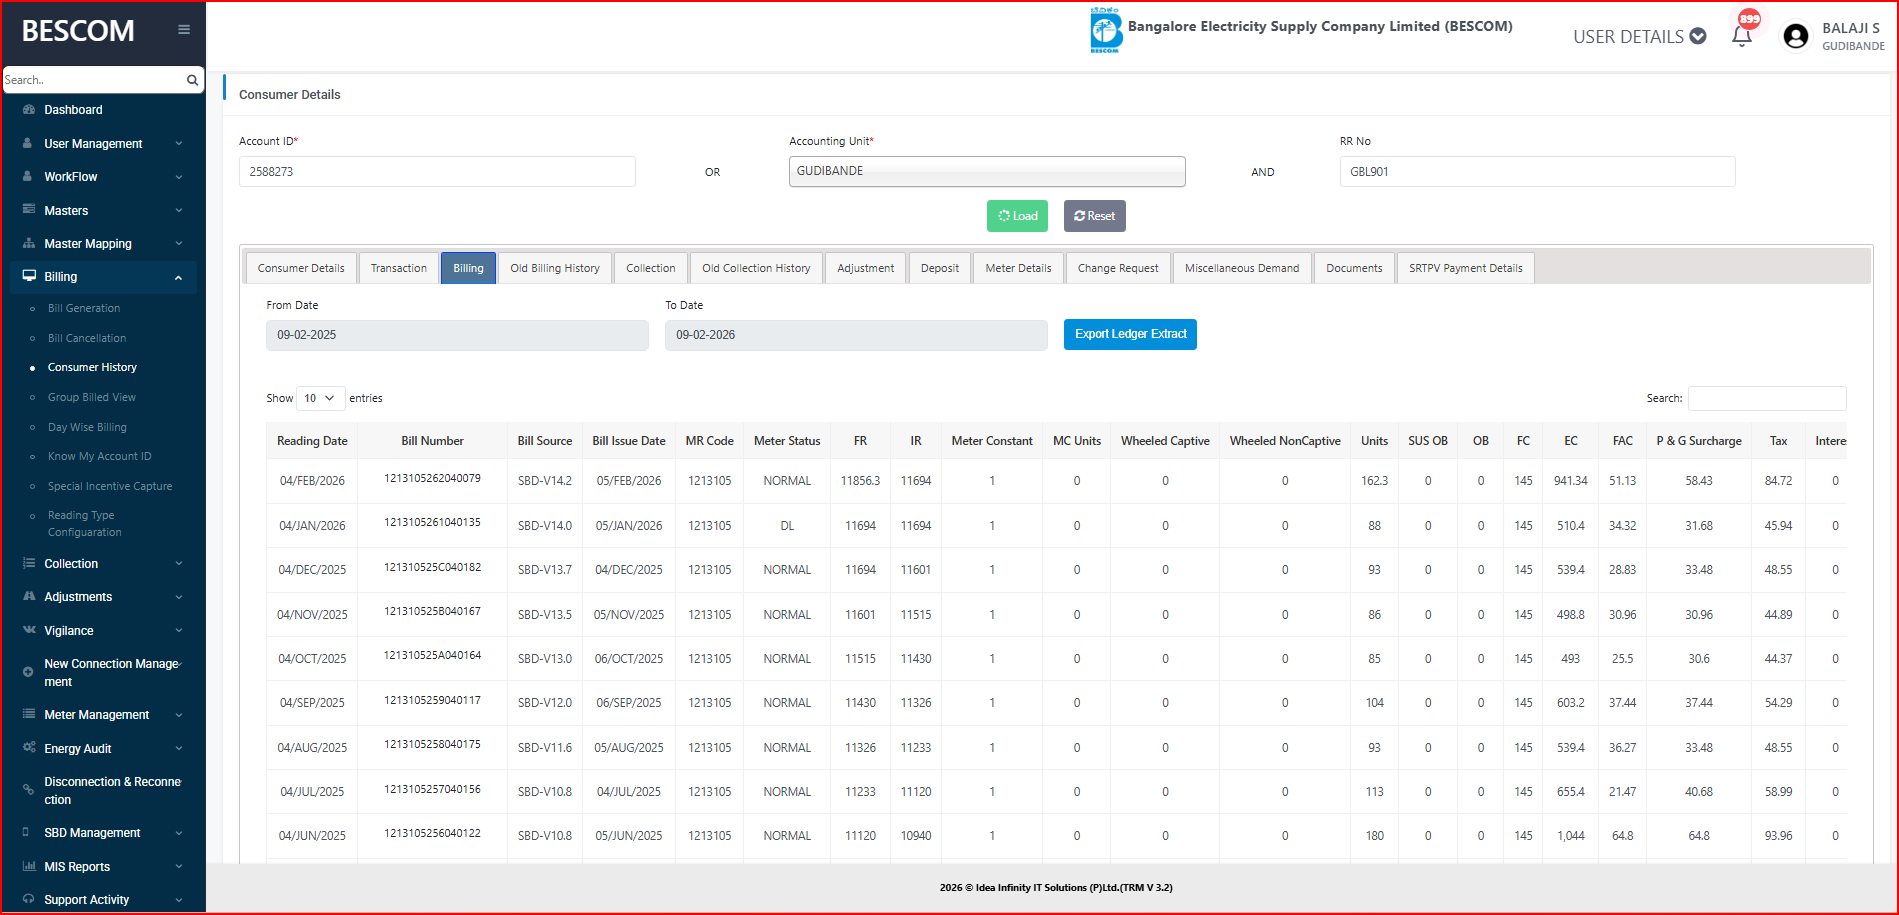Switch to the Meter Details tab
The image size is (1899, 915).
tap(1018, 268)
